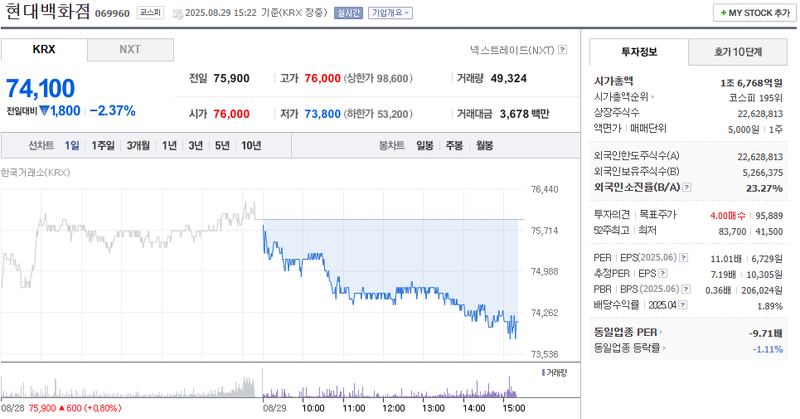
Task: Click the 한국거래소(KRX) chart label
Action: pyautogui.click(x=35, y=172)
